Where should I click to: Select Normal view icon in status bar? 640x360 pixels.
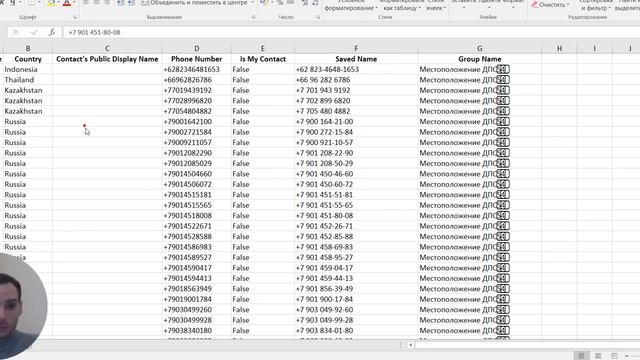581,356
